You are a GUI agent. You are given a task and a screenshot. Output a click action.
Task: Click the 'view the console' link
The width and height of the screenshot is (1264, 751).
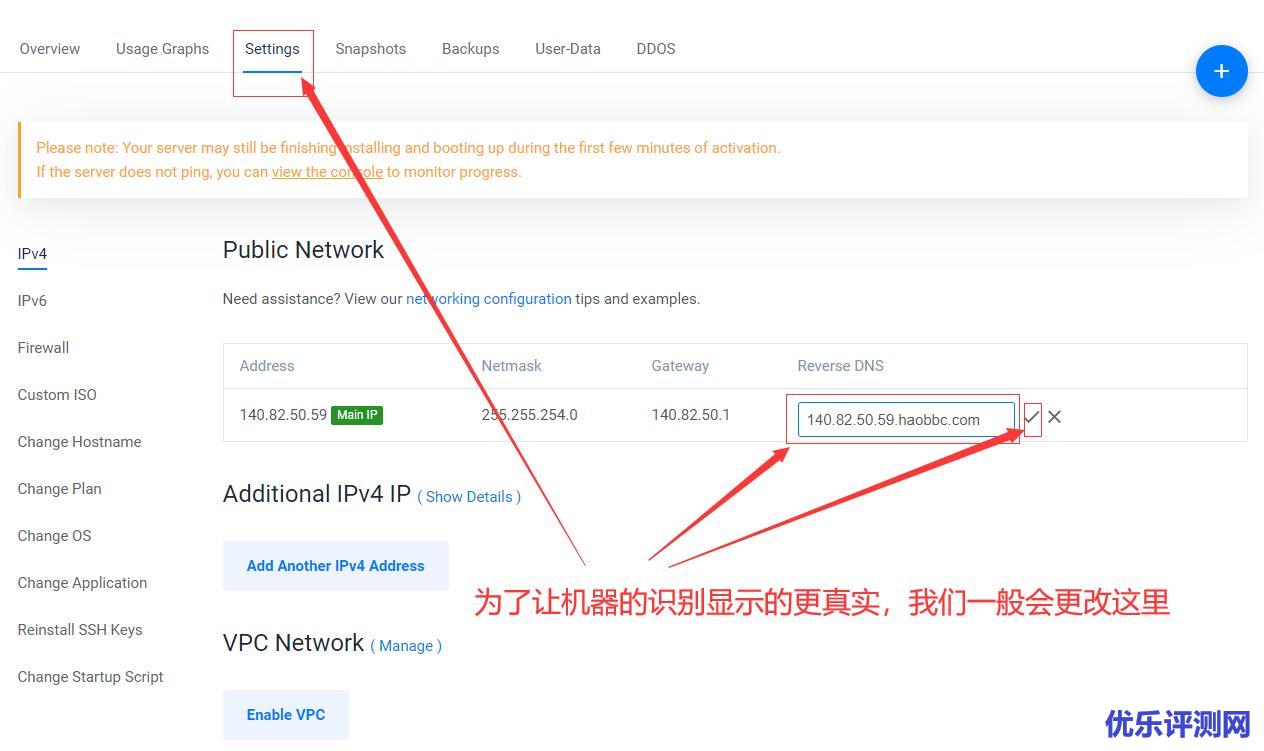point(327,172)
